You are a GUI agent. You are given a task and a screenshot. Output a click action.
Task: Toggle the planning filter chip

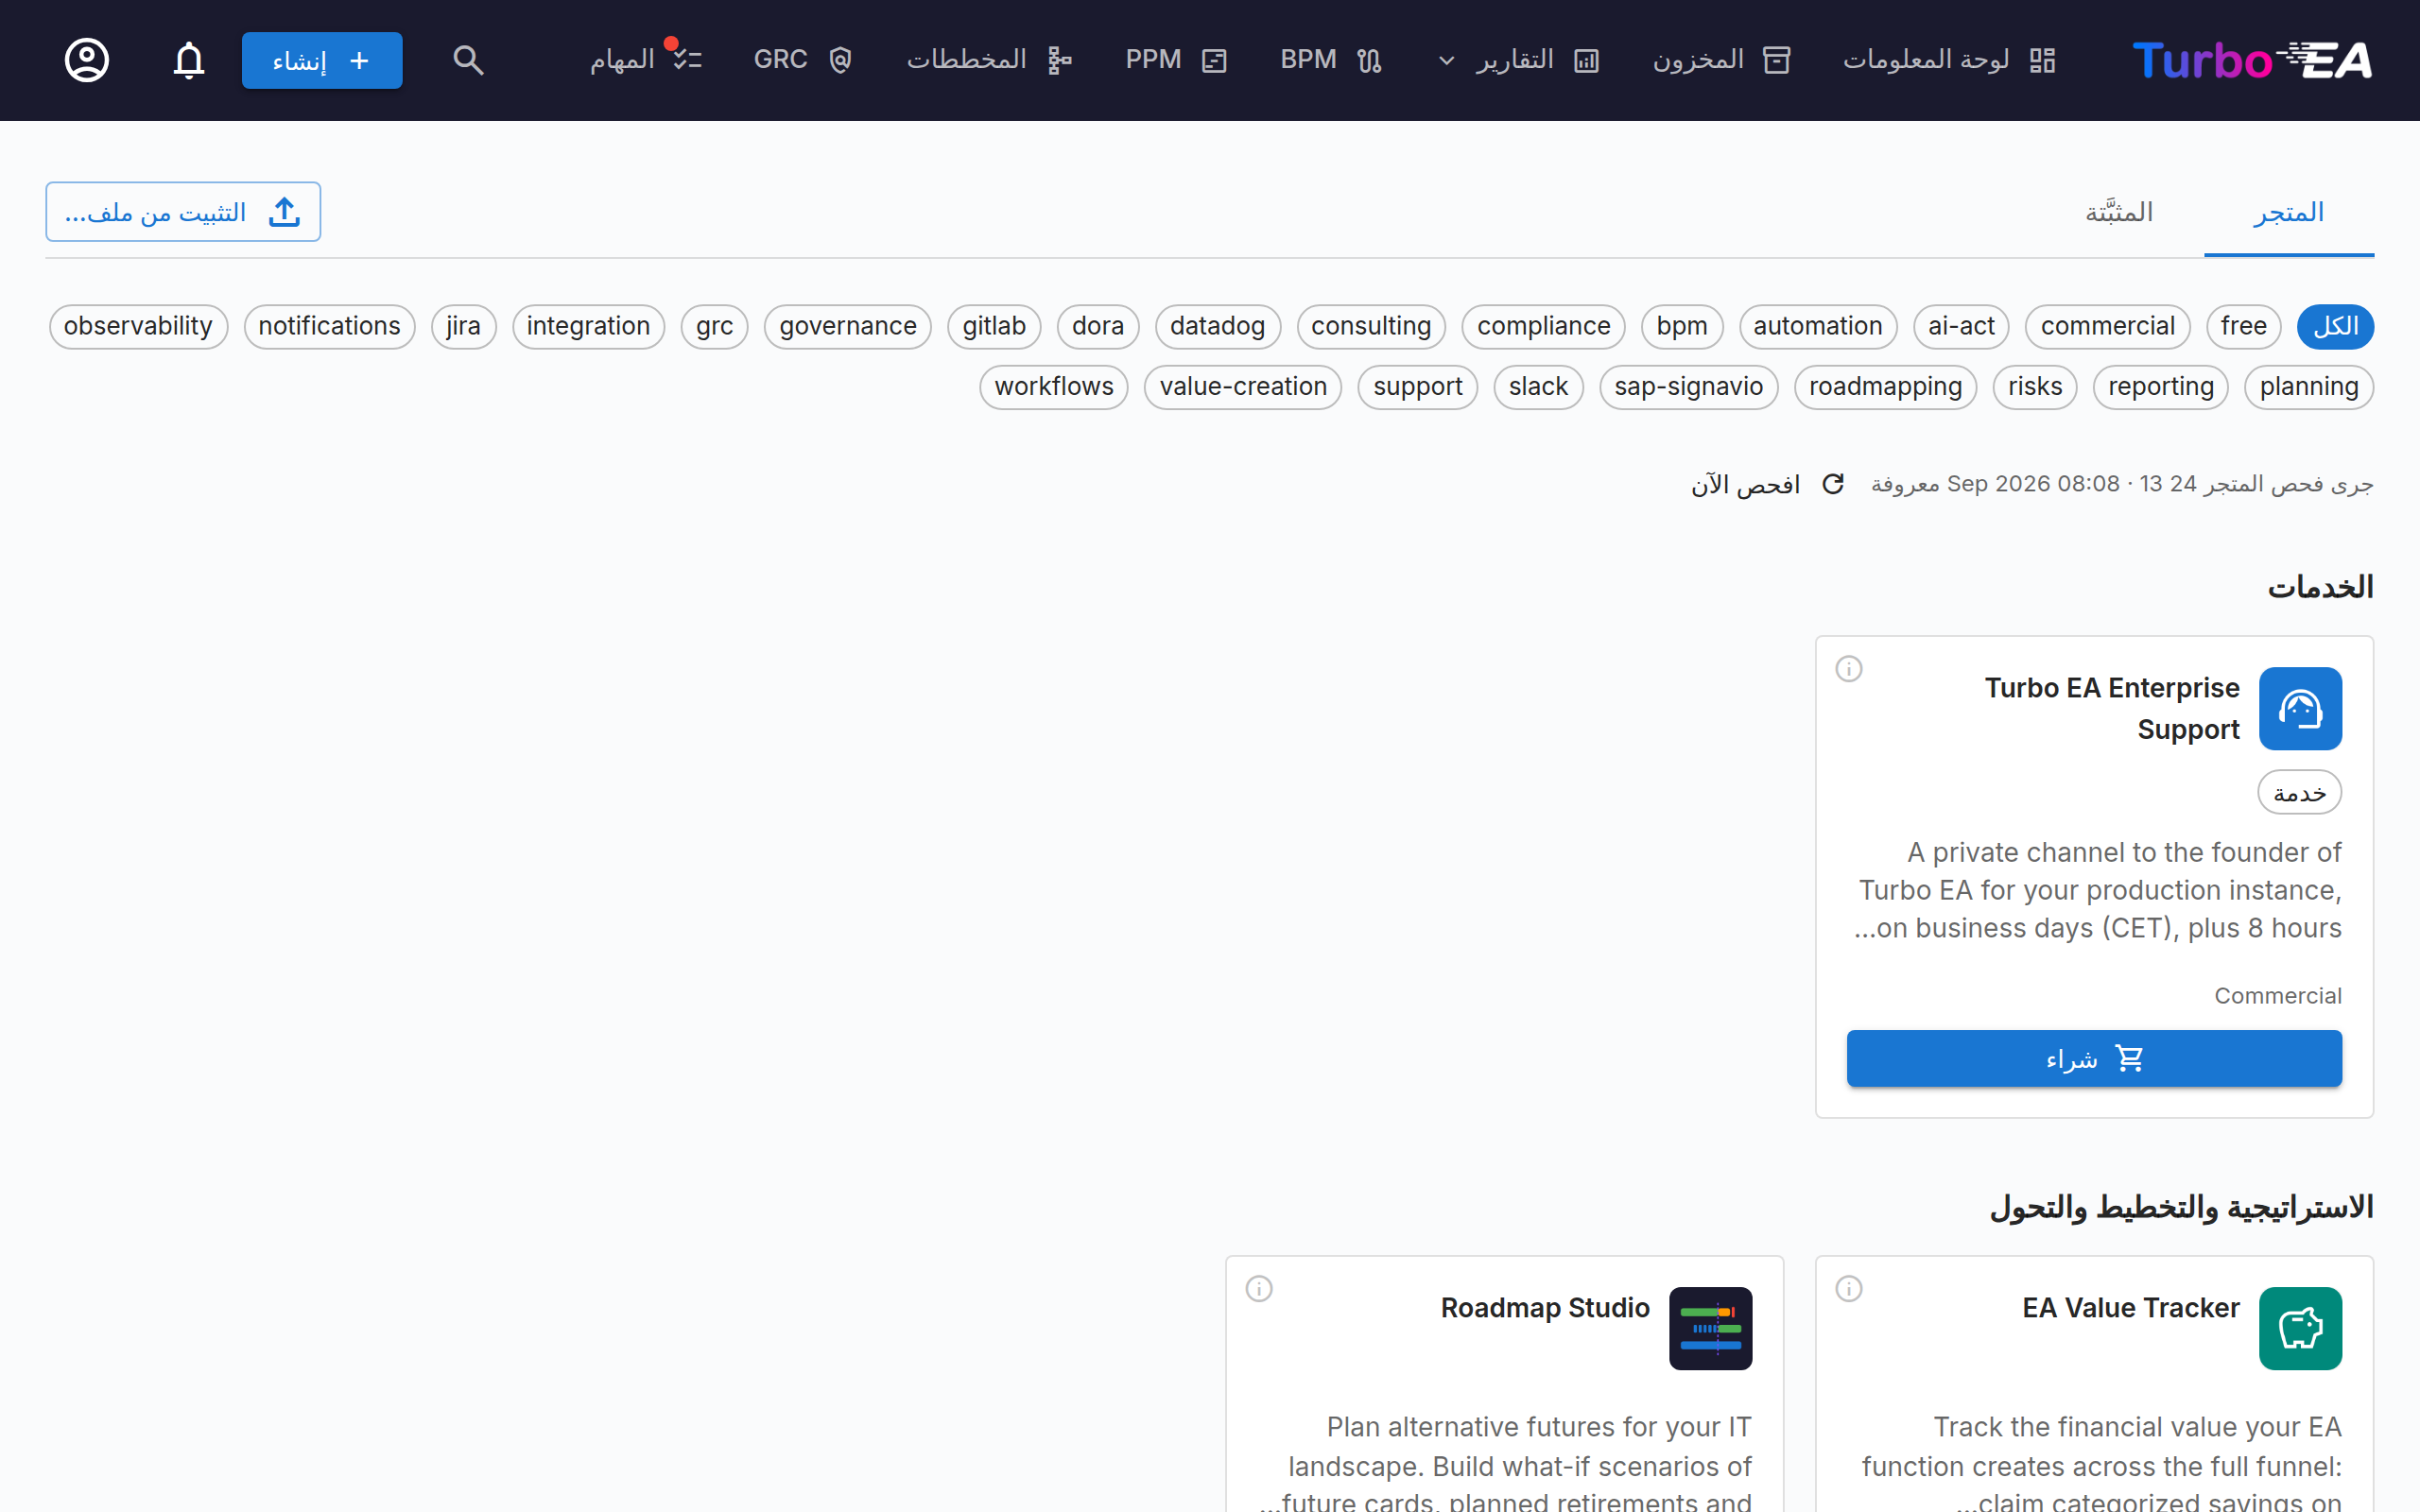(2308, 387)
